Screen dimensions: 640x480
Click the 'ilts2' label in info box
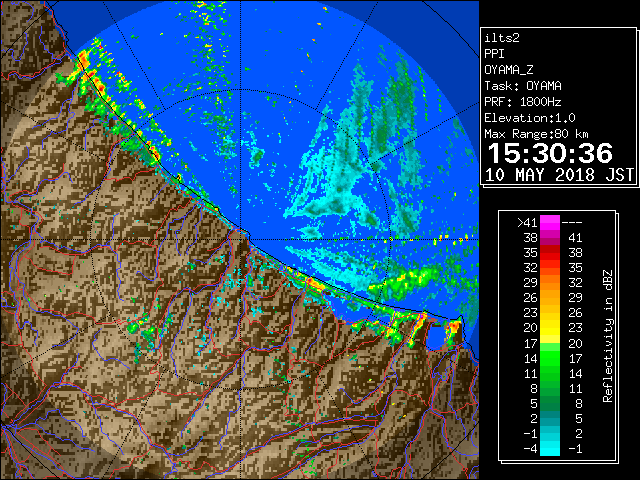(502, 38)
